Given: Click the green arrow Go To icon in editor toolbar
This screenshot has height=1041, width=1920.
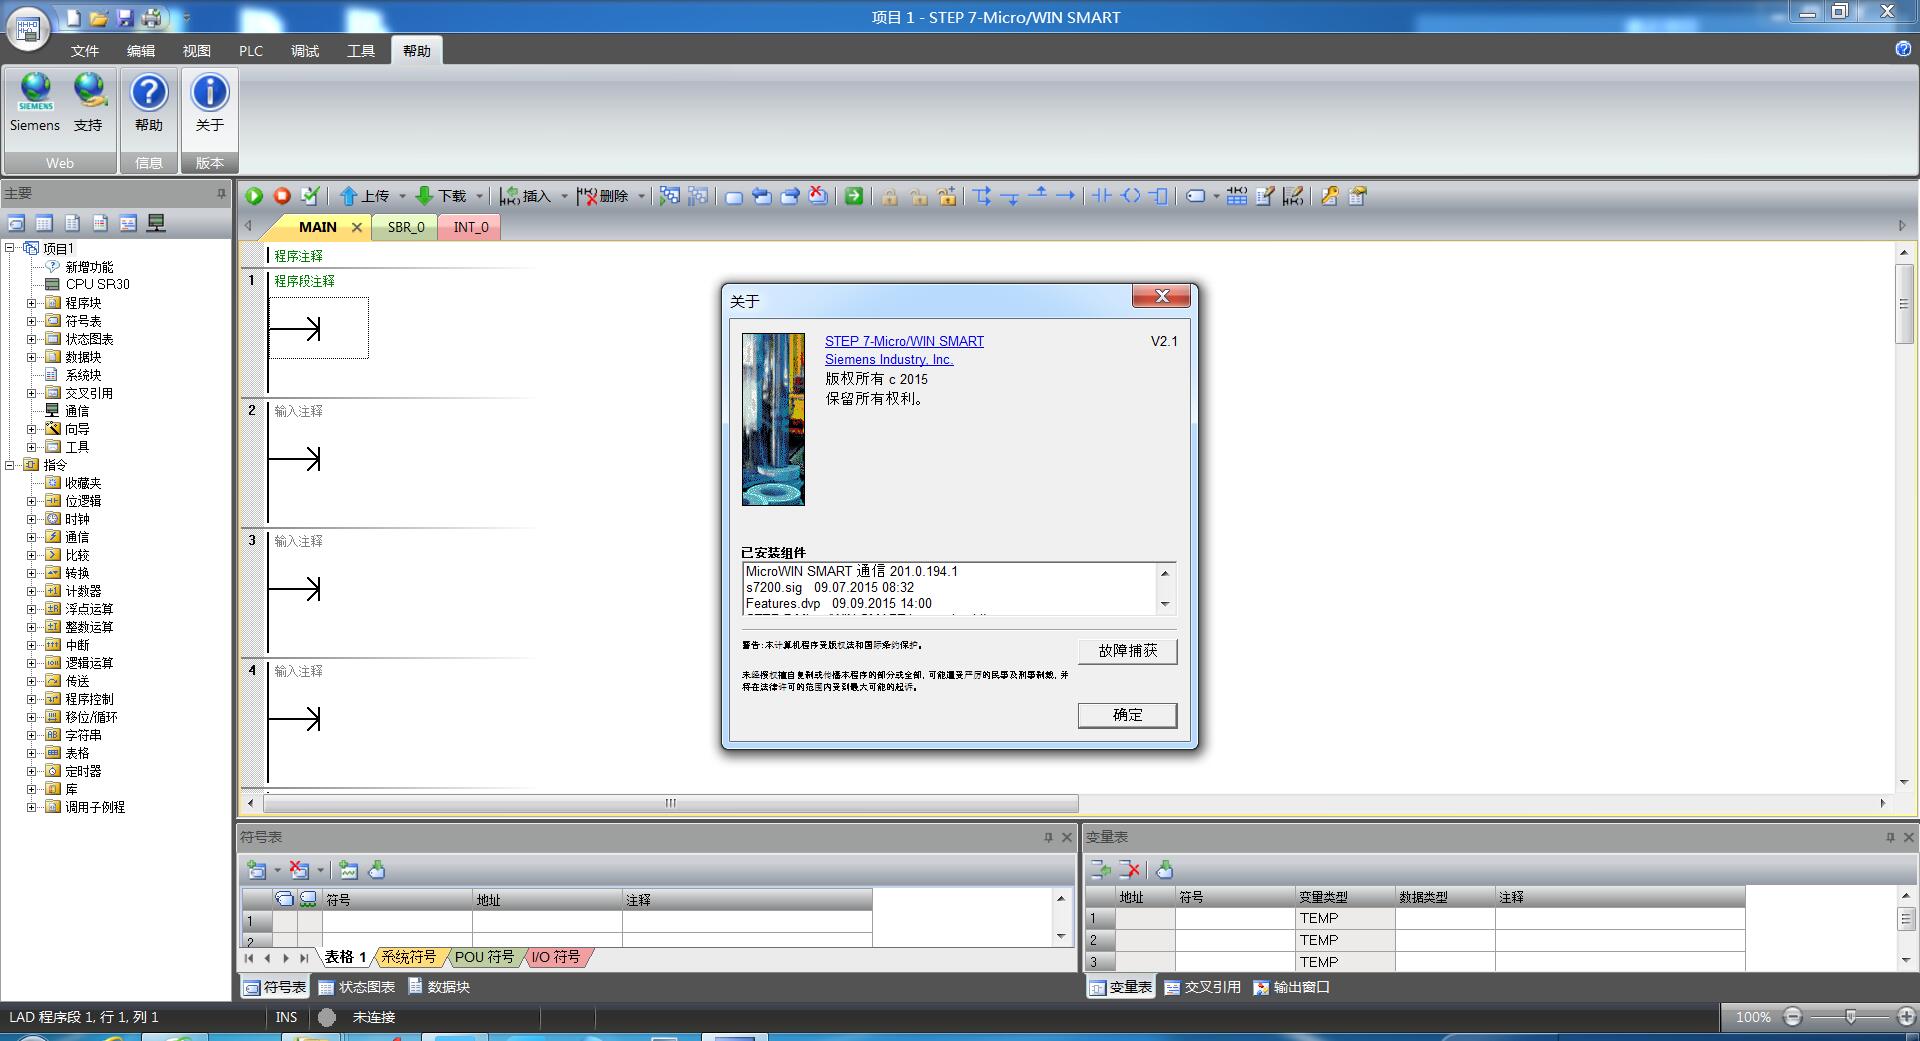Looking at the screenshot, I should point(854,196).
